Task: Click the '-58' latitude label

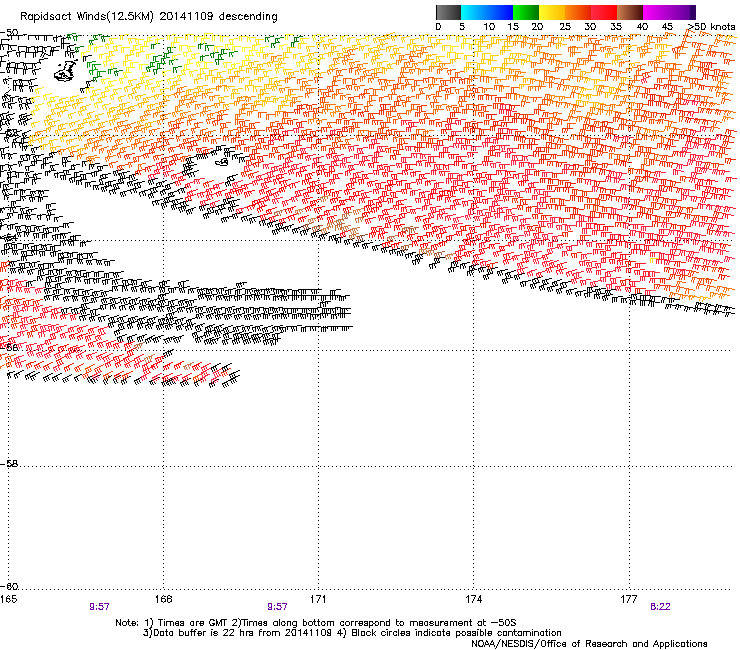Action: 9,464
